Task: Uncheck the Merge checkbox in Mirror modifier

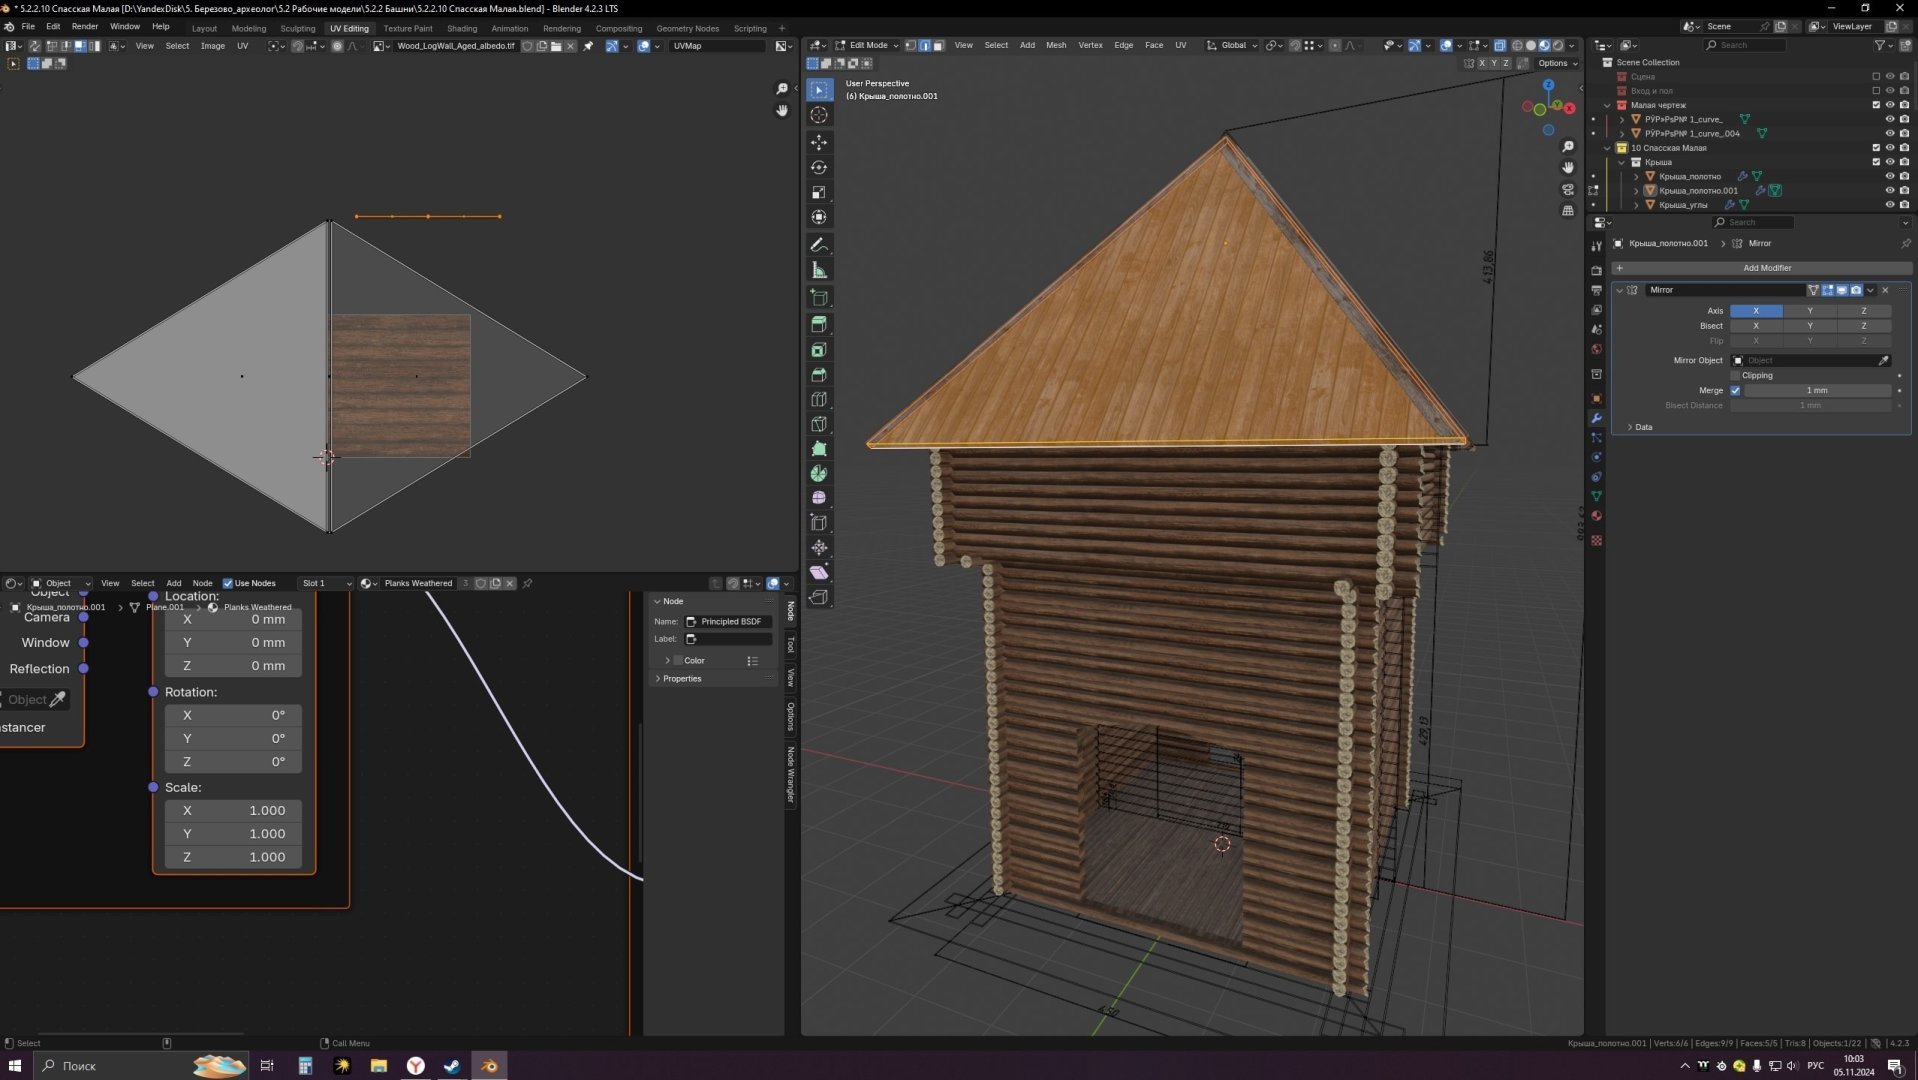Action: point(1736,390)
